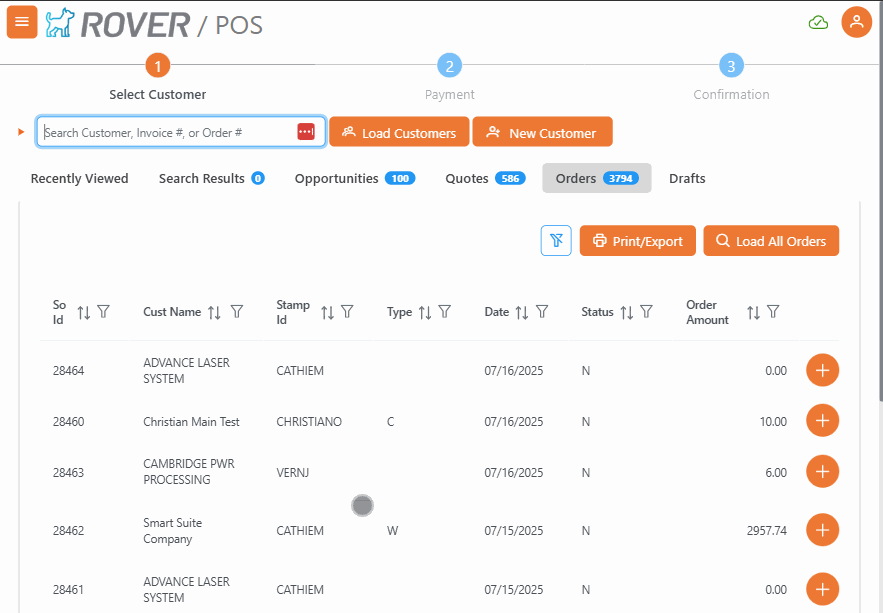Click the plus button for order 28462
Image resolution: width=883 pixels, height=613 pixels.
822,530
